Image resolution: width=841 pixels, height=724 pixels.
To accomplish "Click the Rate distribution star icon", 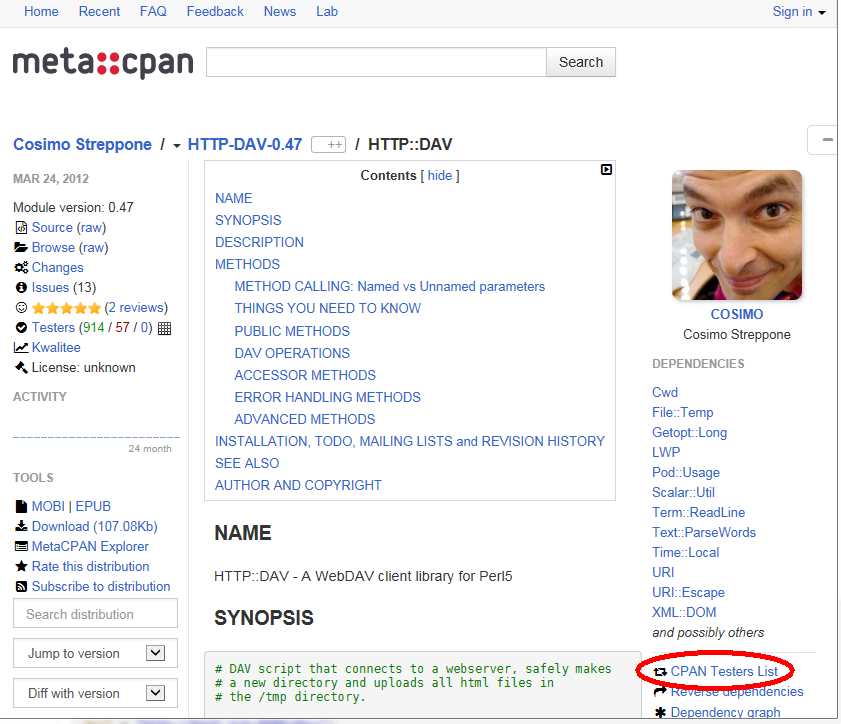I will [21, 566].
